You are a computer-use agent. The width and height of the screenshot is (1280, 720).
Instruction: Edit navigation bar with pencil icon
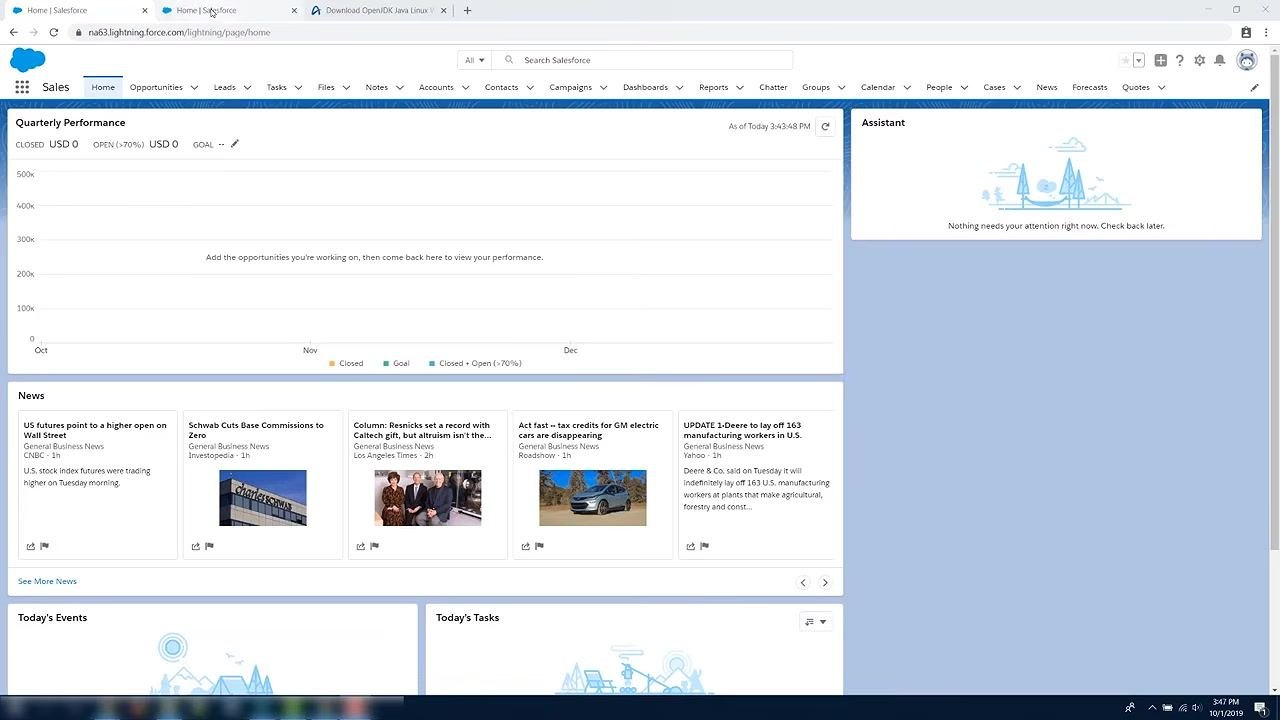tap(1255, 87)
